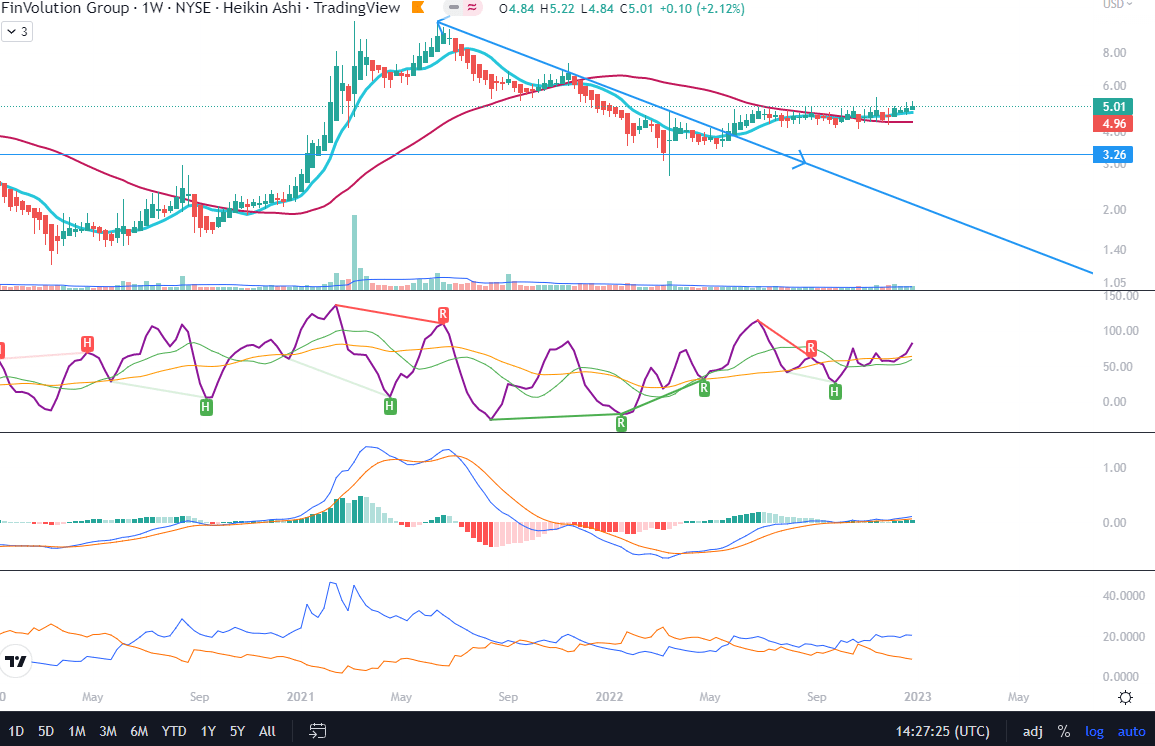1155x746 pixels.
Task: Select the 1Y time range
Action: point(208,731)
